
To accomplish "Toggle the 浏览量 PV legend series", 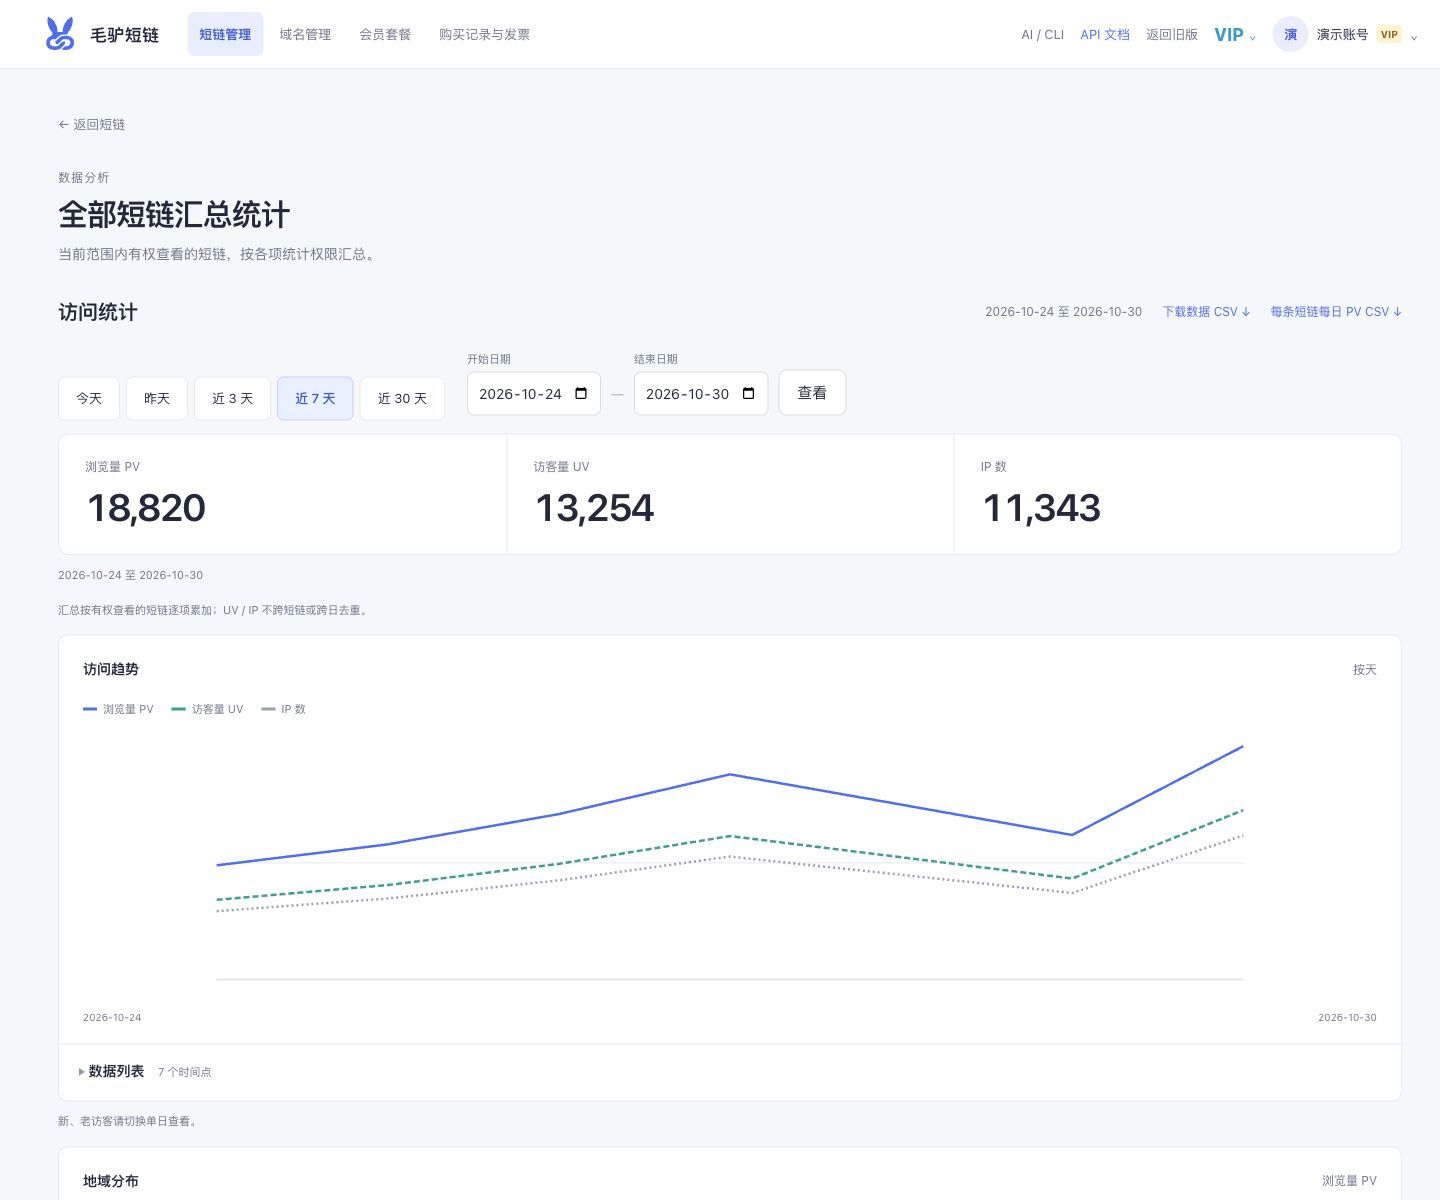I will [118, 709].
